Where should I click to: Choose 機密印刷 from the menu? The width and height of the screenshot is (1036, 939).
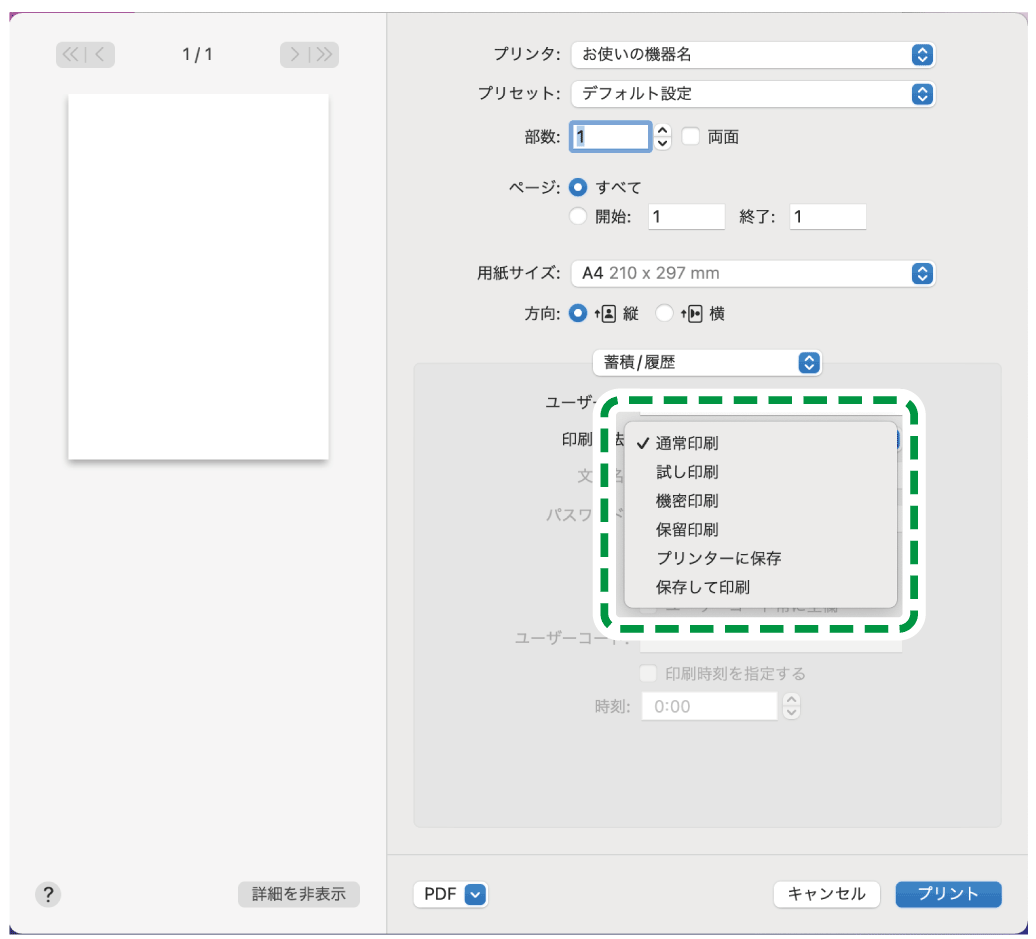tap(687, 501)
